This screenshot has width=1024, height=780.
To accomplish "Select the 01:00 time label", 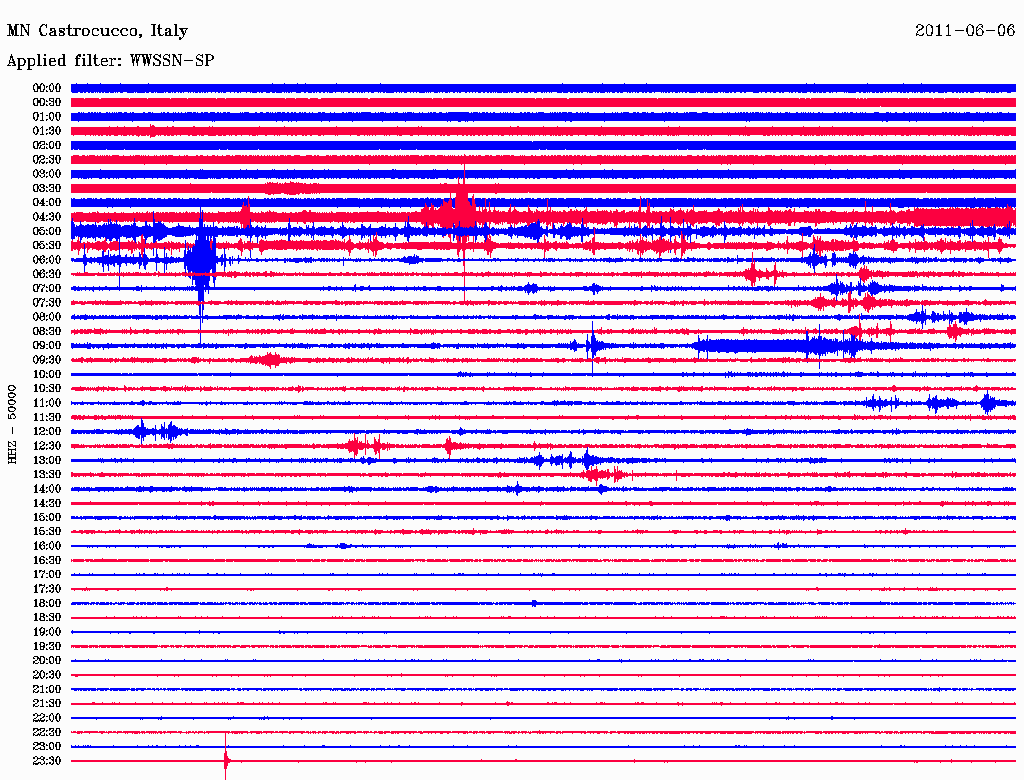I will point(47,116).
